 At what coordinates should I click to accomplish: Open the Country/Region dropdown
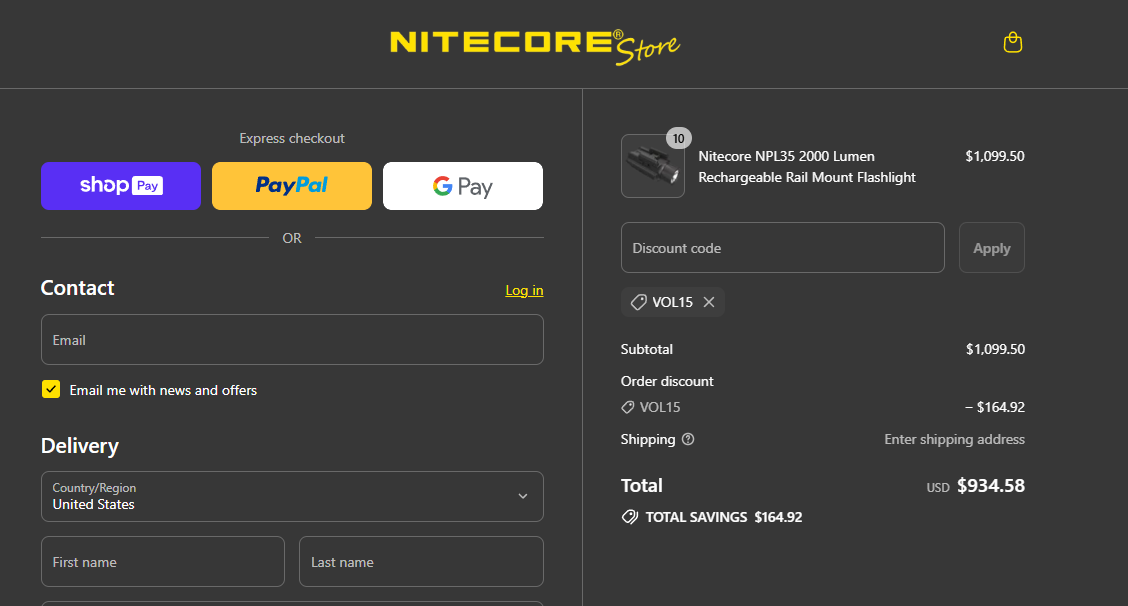[292, 497]
